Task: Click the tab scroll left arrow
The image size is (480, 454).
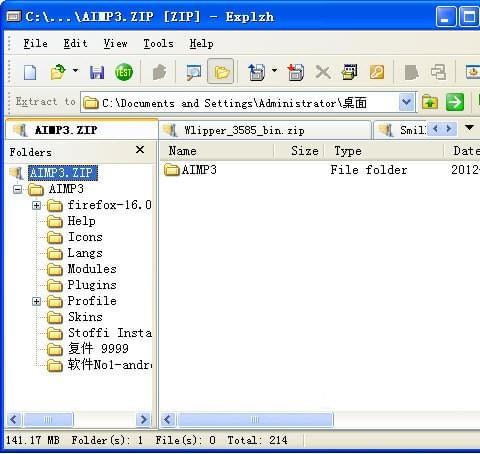Action: 435,128
